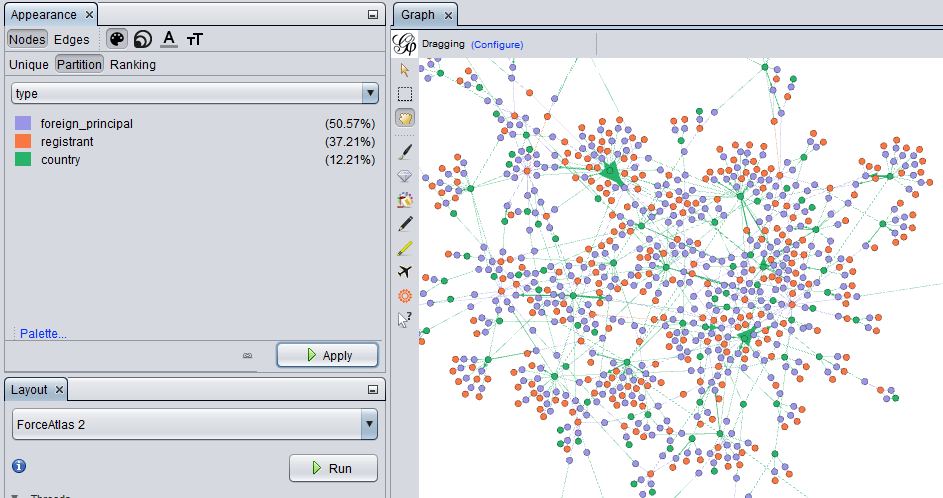Image resolution: width=943 pixels, height=498 pixels.
Task: Toggle Edges element selection
Action: click(71, 40)
